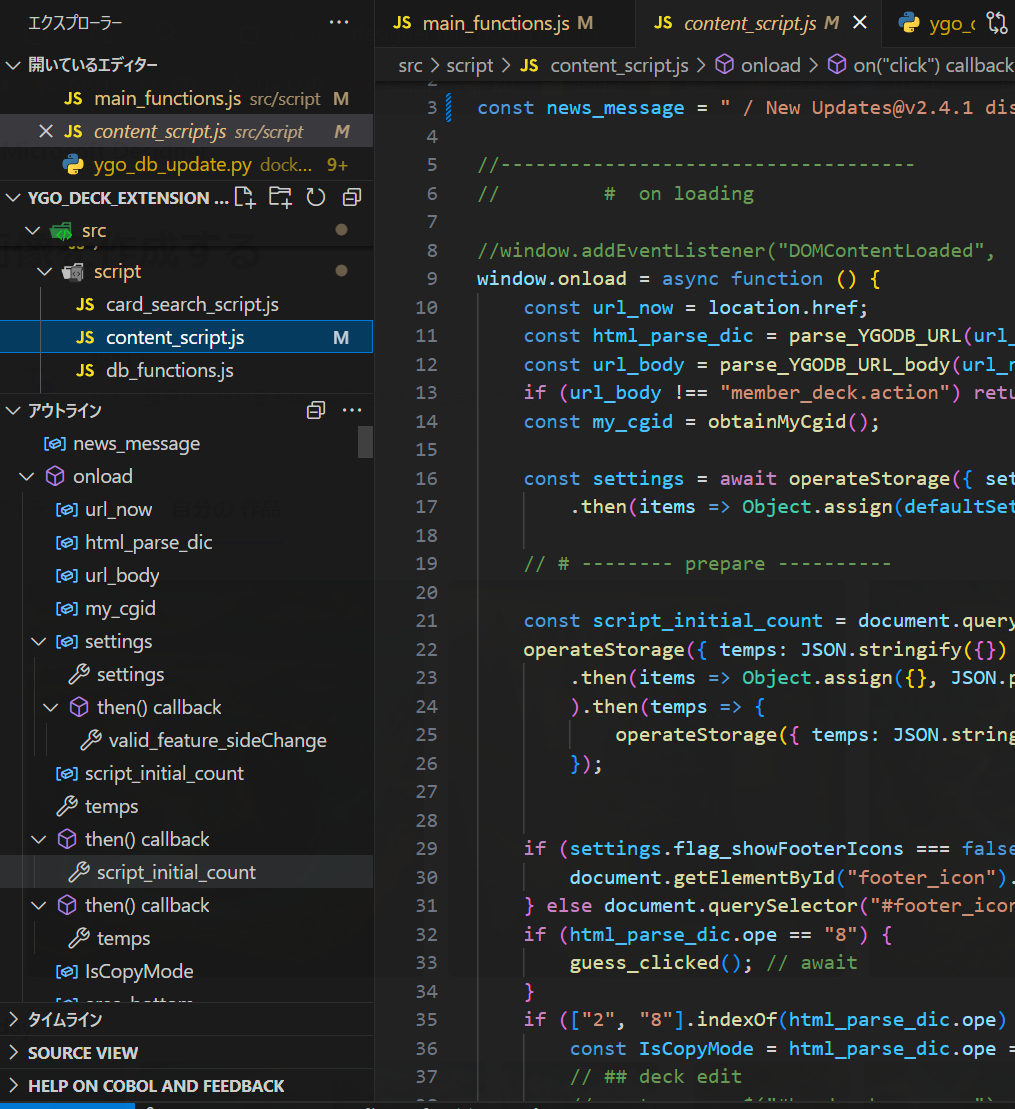Collapse the onload symbol in the outline
The width and height of the screenshot is (1015, 1109).
coord(26,477)
